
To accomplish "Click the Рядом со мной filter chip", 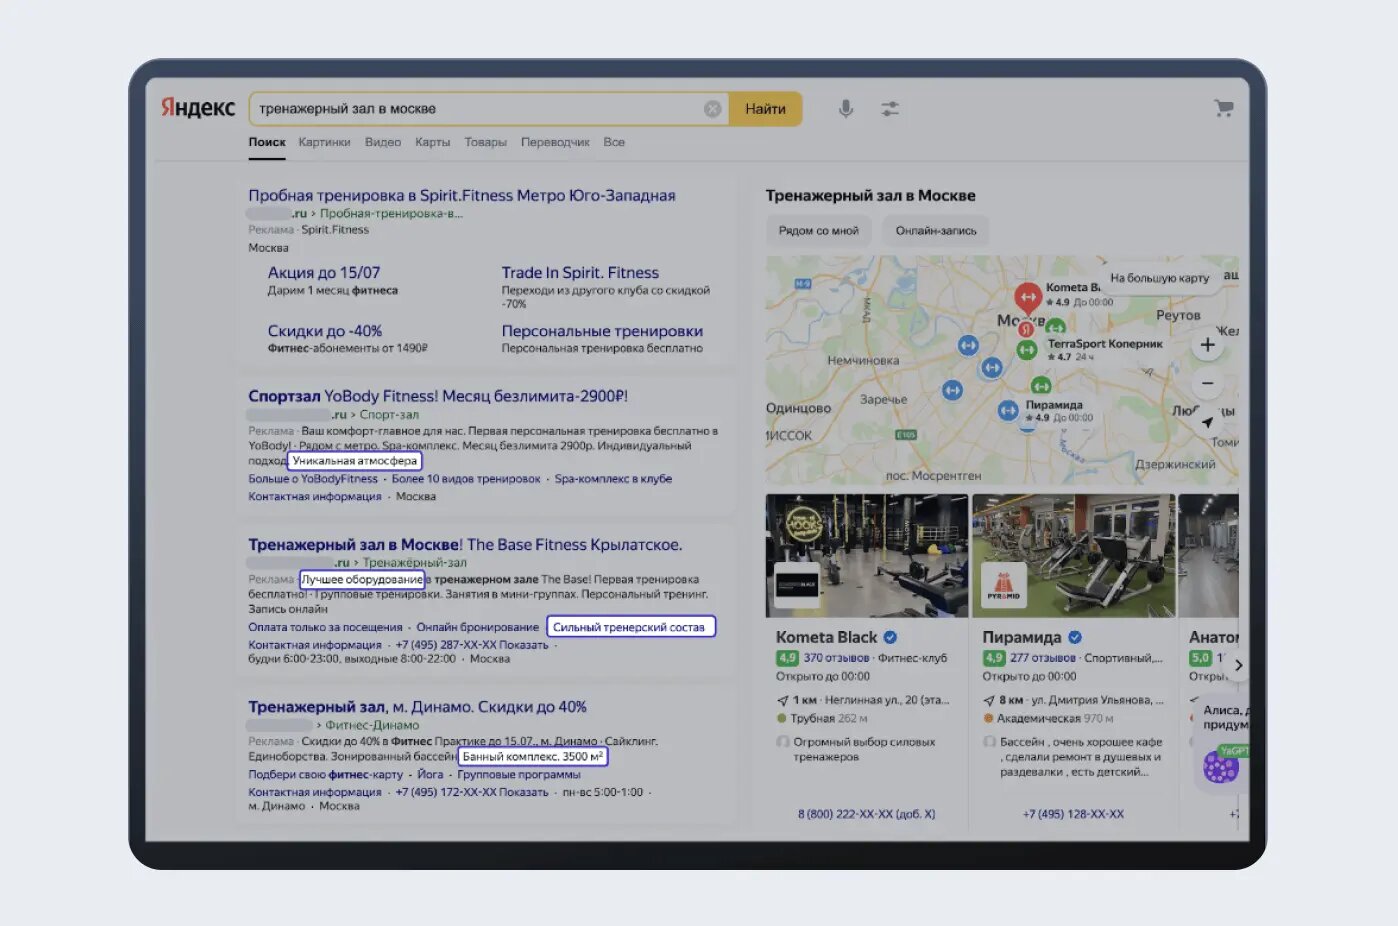I will point(818,231).
